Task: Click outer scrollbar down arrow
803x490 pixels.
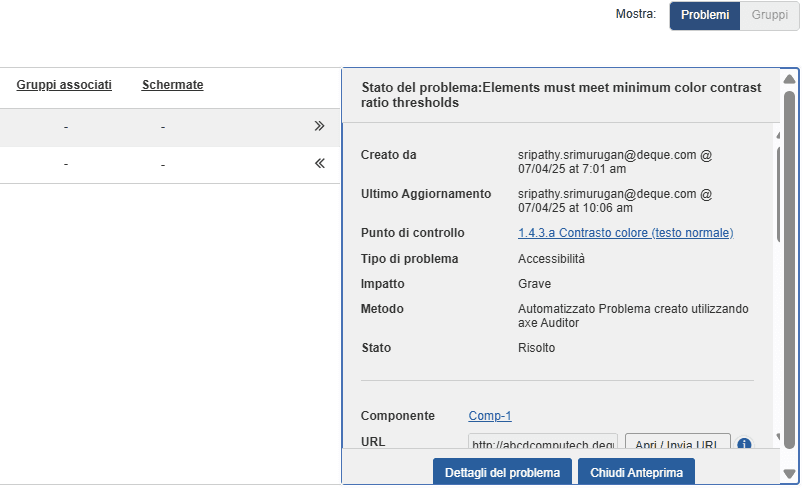Action: (789, 474)
